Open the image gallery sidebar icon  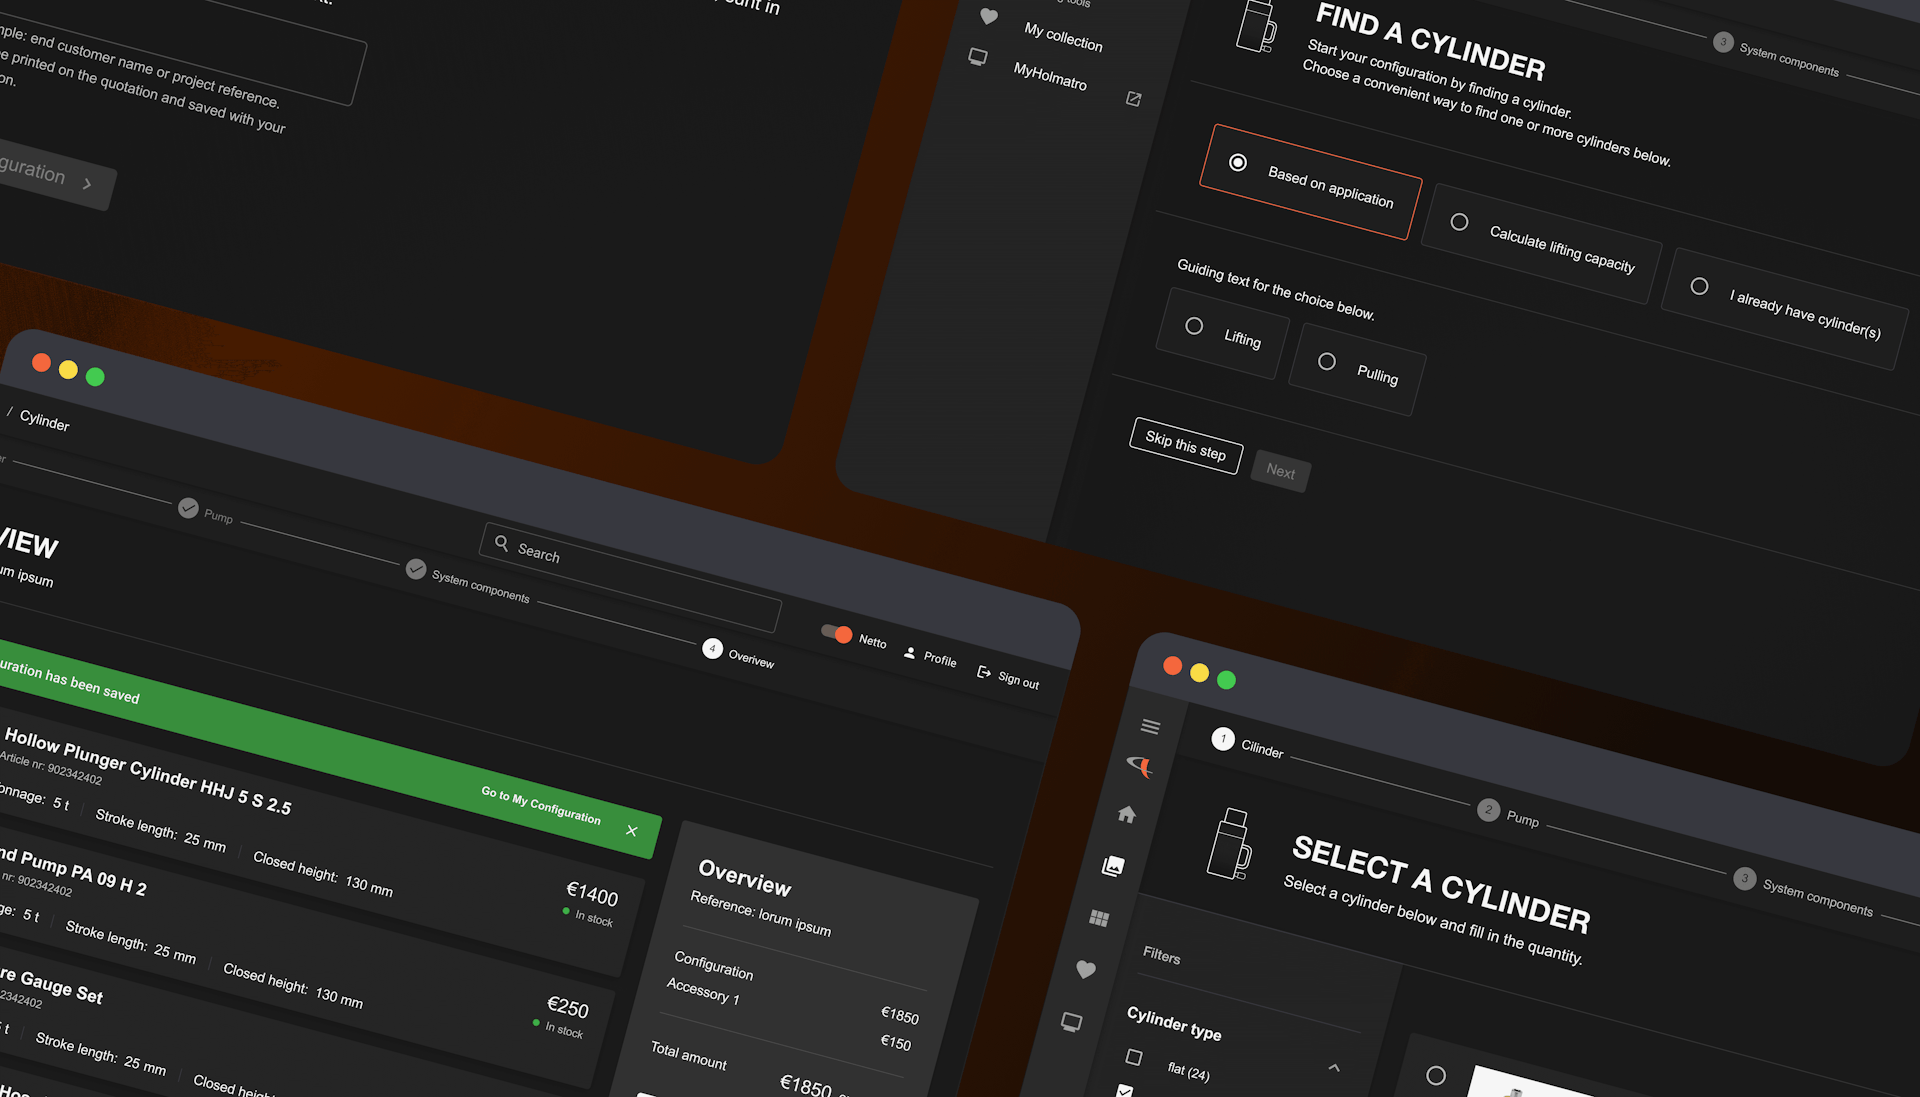[x=1113, y=866]
